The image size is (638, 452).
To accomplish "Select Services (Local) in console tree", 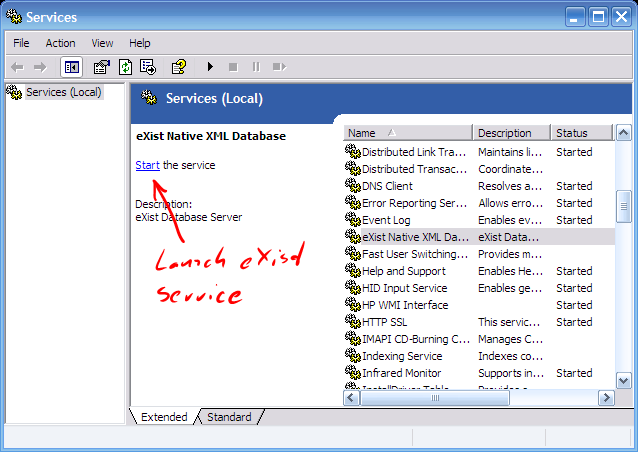I will tap(63, 92).
